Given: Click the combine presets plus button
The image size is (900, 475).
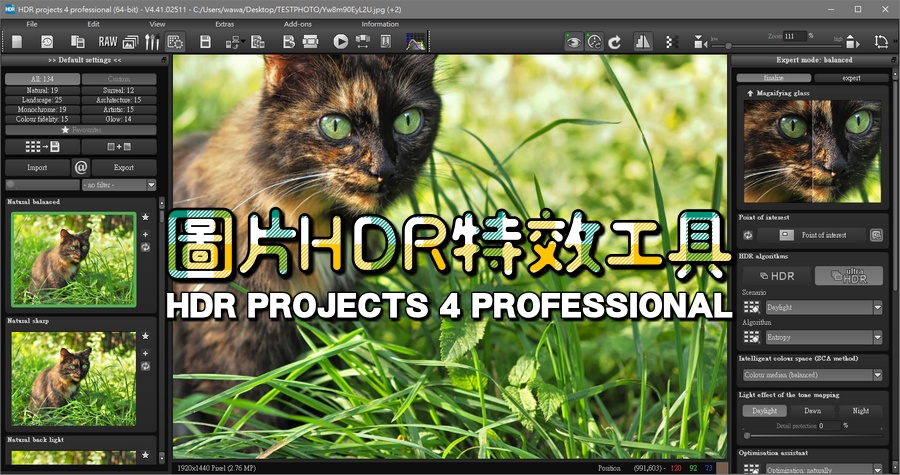Looking at the screenshot, I should click(119, 147).
